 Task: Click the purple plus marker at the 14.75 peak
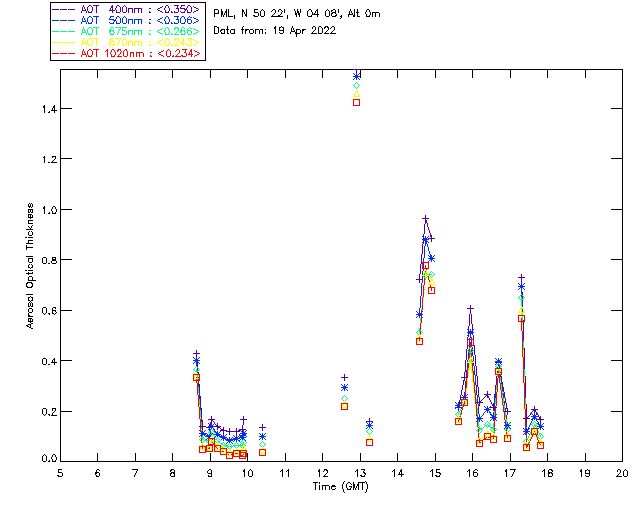point(426,218)
